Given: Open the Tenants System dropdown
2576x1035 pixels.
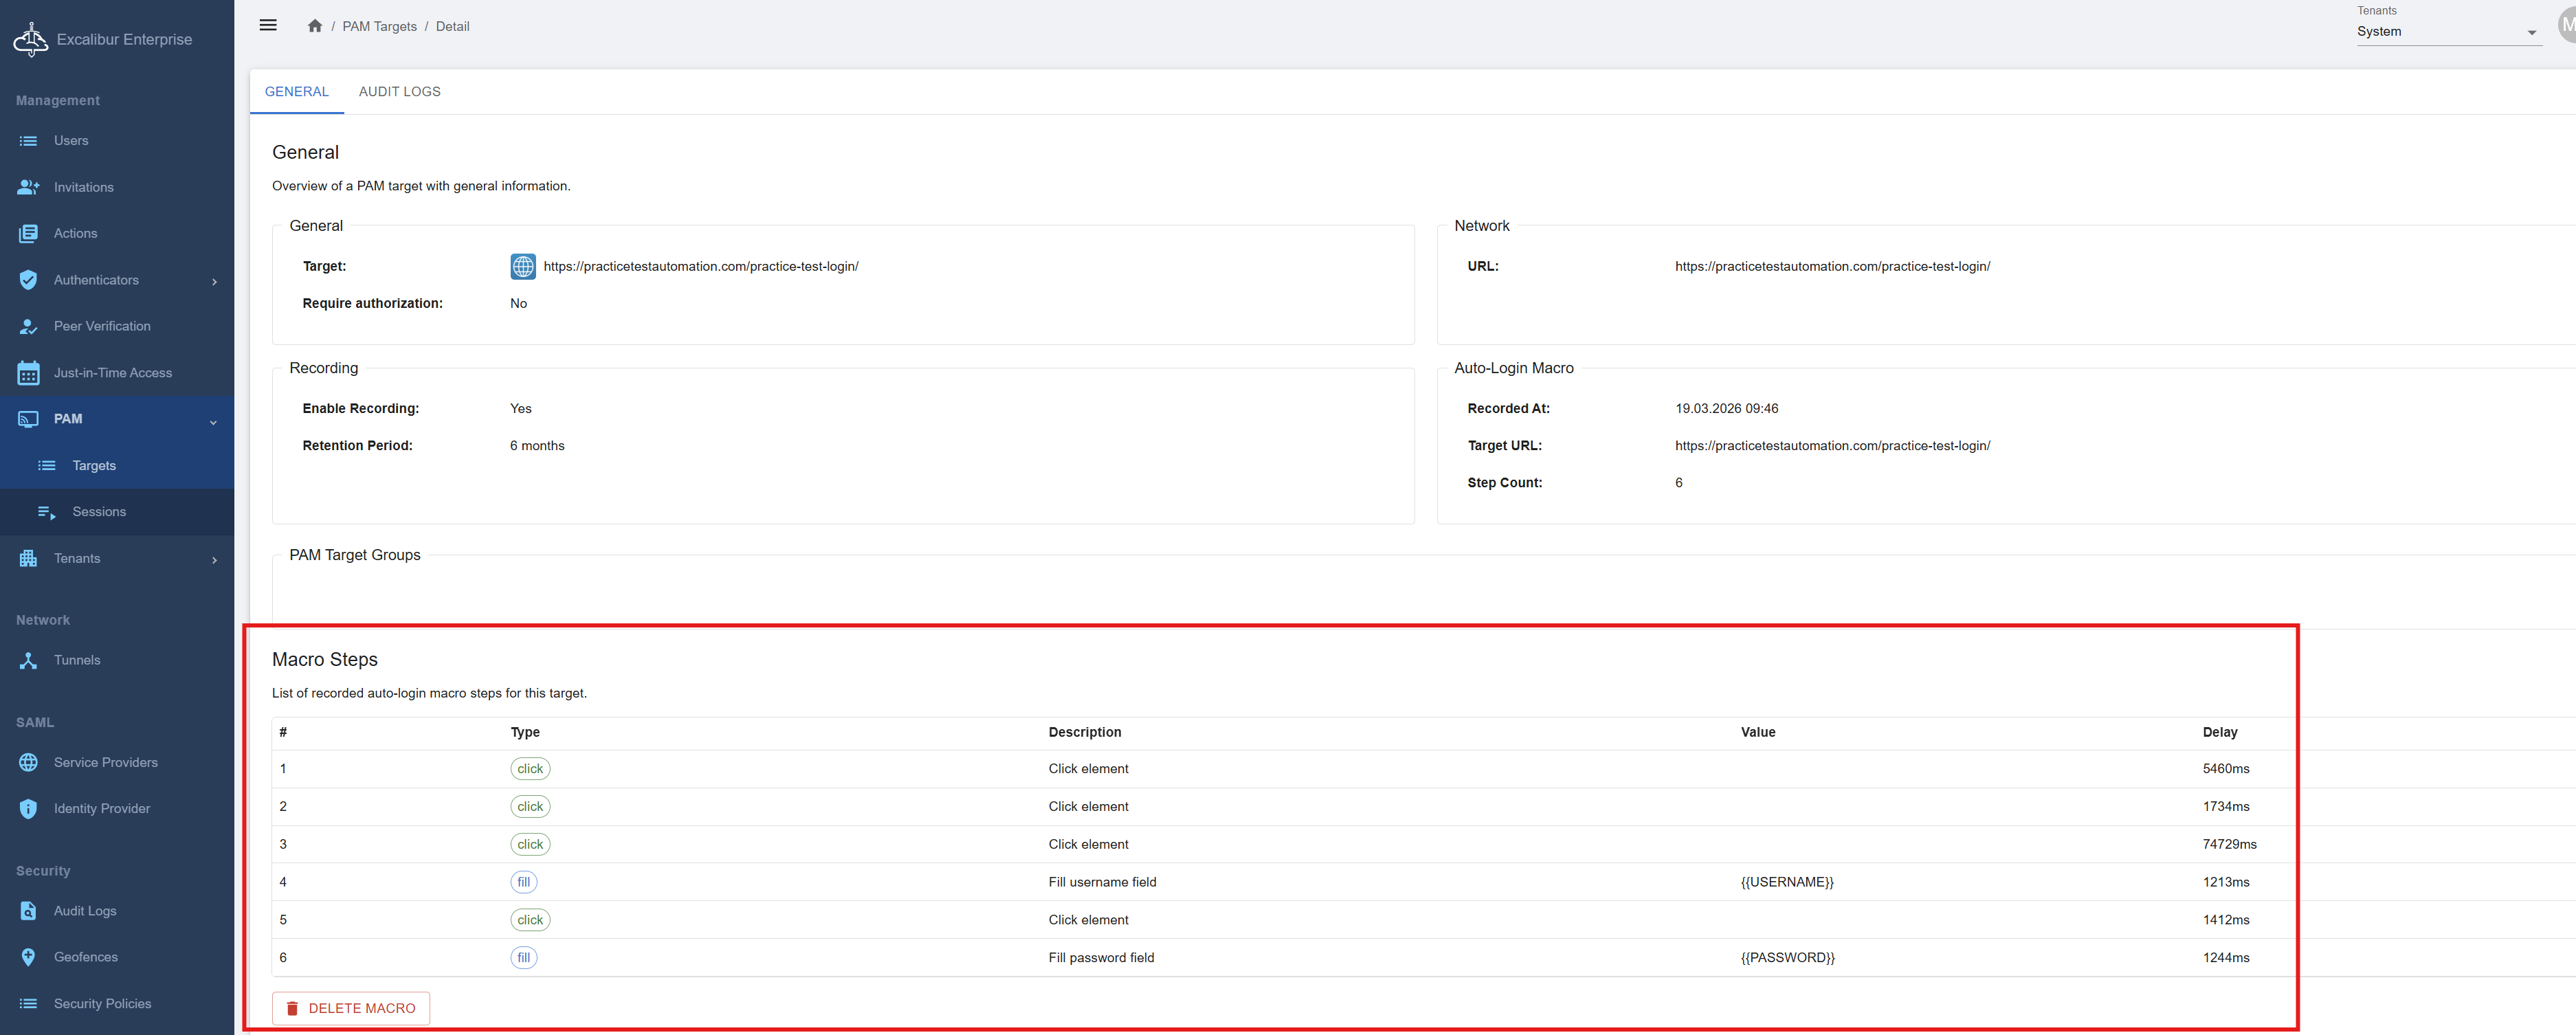Looking at the screenshot, I should coord(2446,32).
